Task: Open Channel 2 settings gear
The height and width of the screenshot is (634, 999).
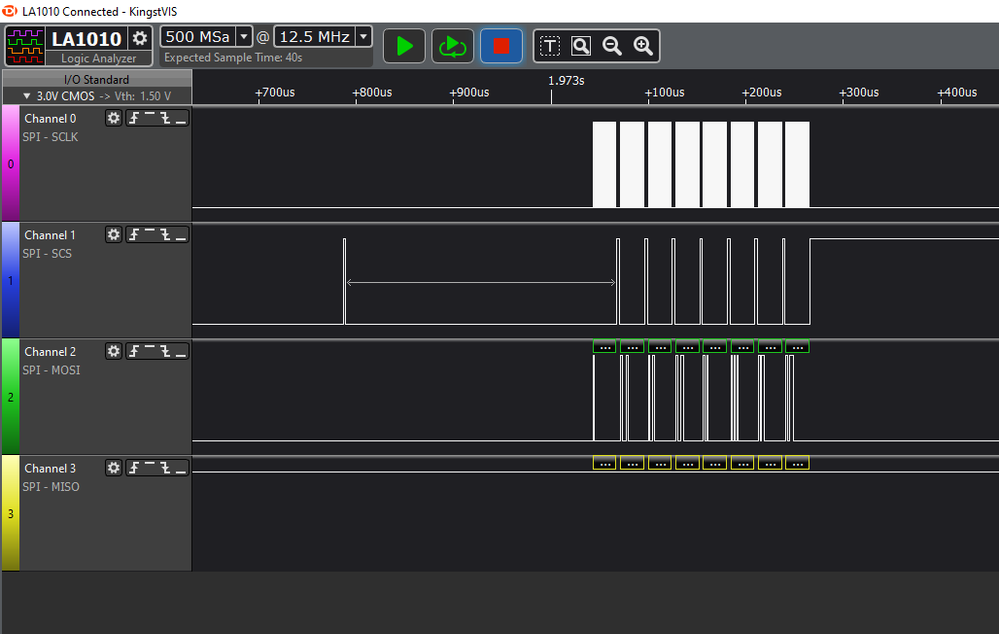Action: point(113,351)
